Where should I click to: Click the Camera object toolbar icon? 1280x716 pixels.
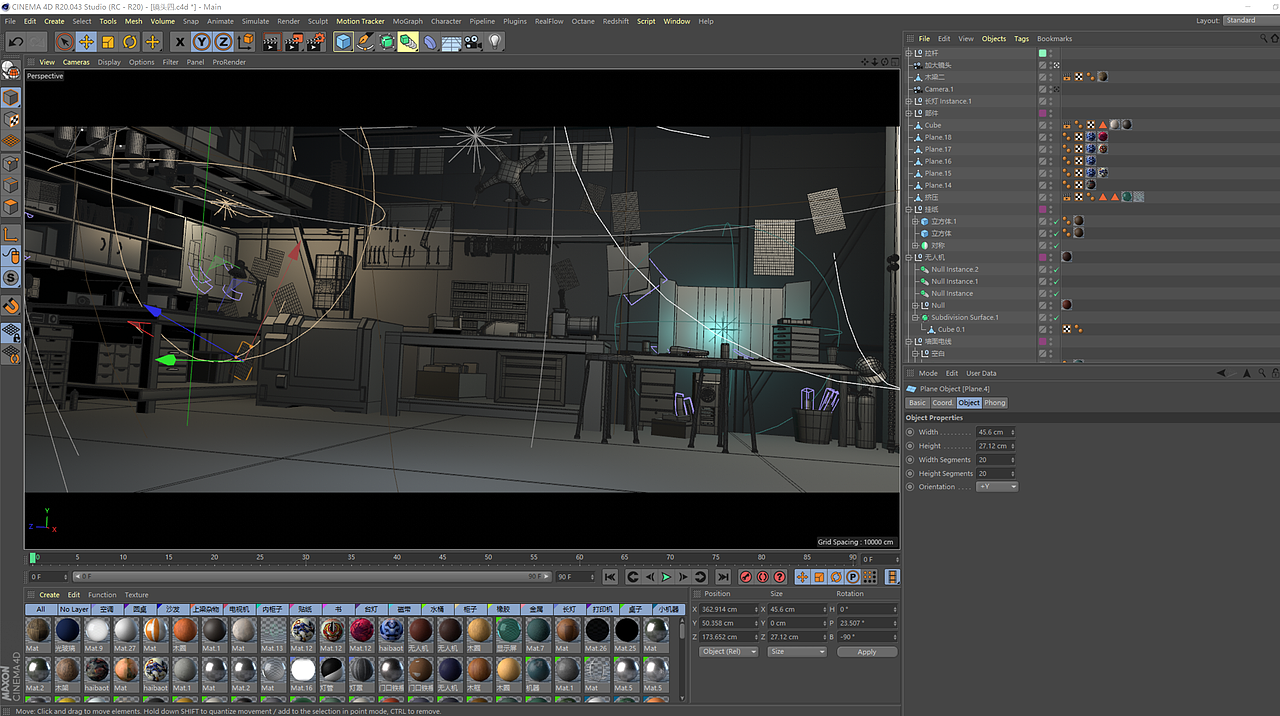point(473,42)
